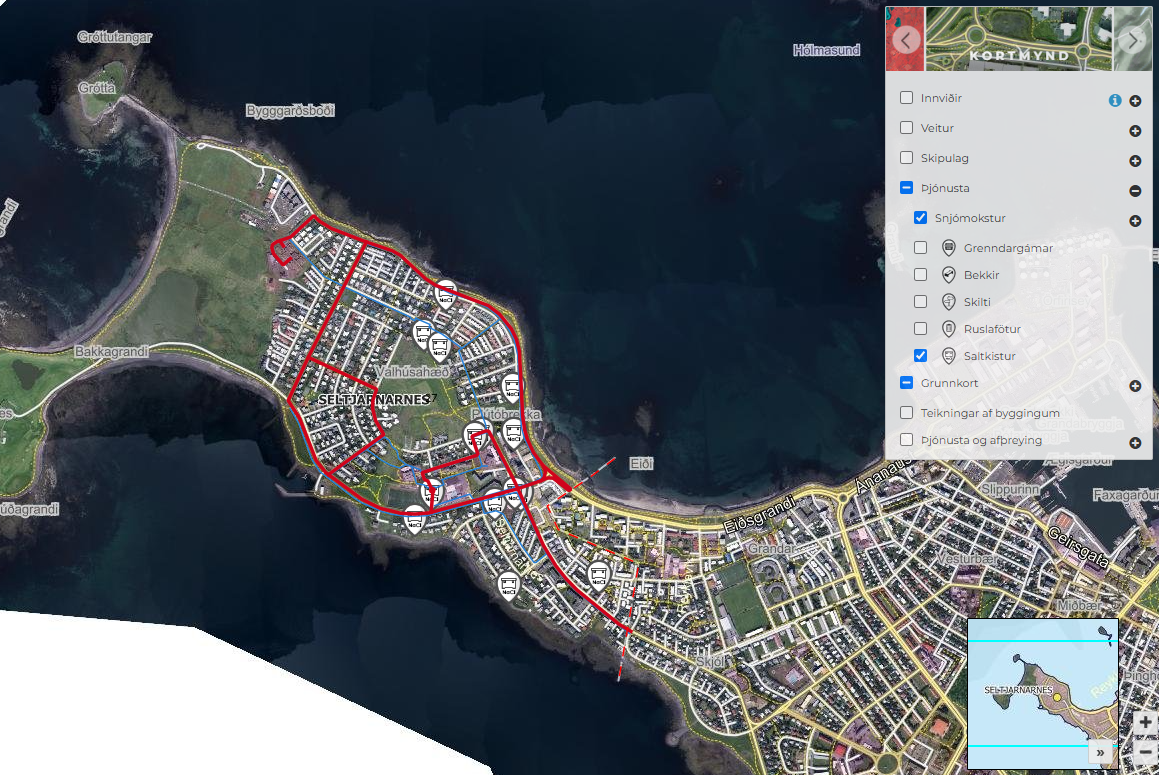
Task: Click the Teikningar af byggingum label
Action: coord(990,413)
